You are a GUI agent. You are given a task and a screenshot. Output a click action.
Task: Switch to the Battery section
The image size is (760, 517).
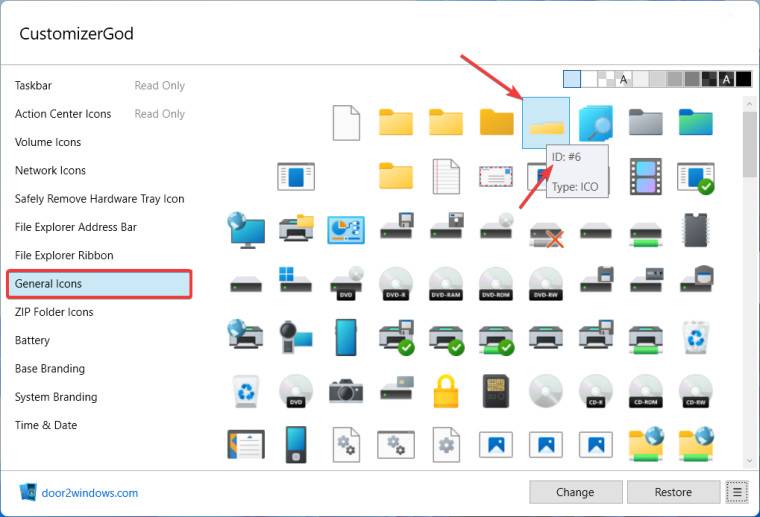click(32, 341)
